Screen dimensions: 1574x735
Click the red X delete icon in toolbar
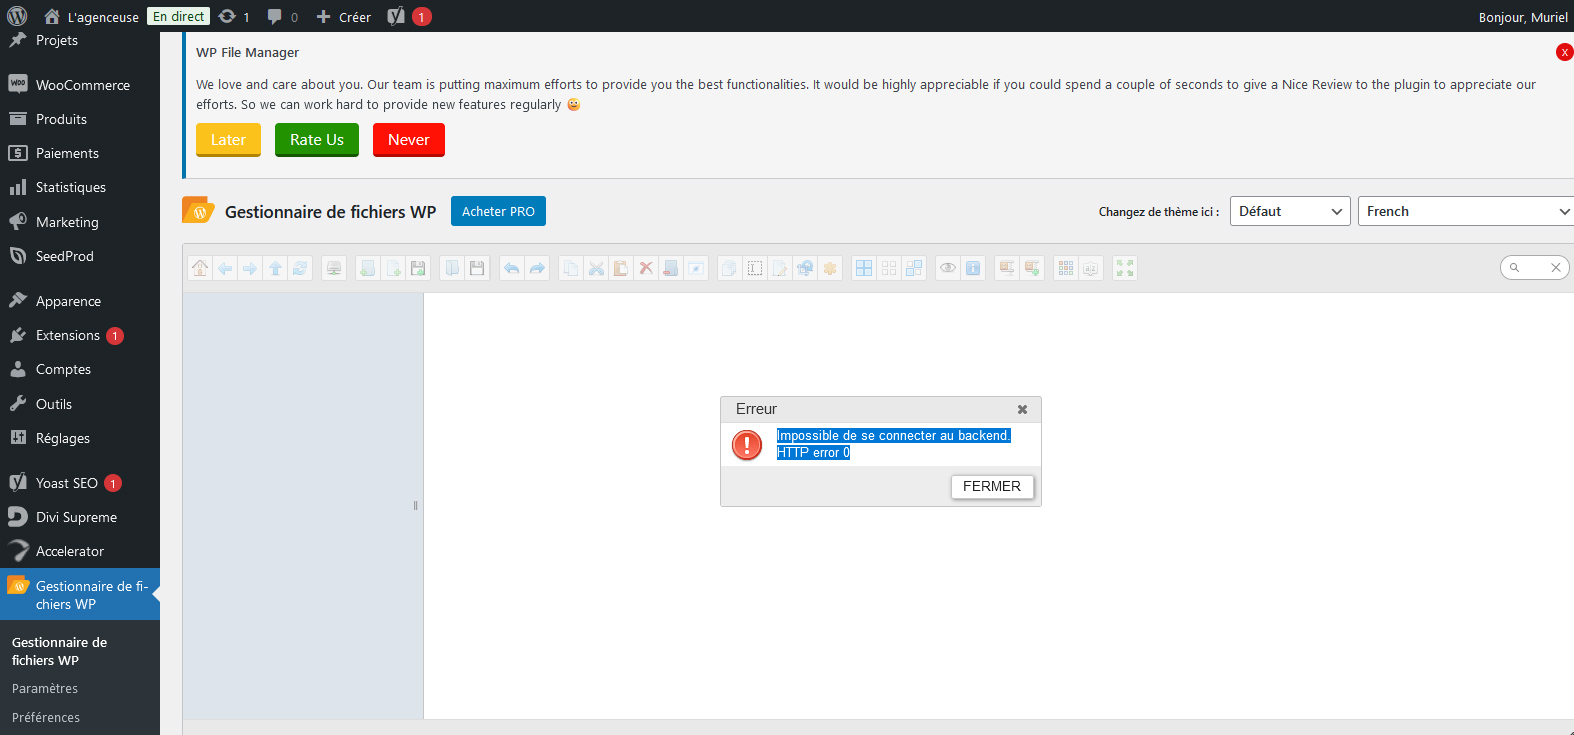[646, 268]
